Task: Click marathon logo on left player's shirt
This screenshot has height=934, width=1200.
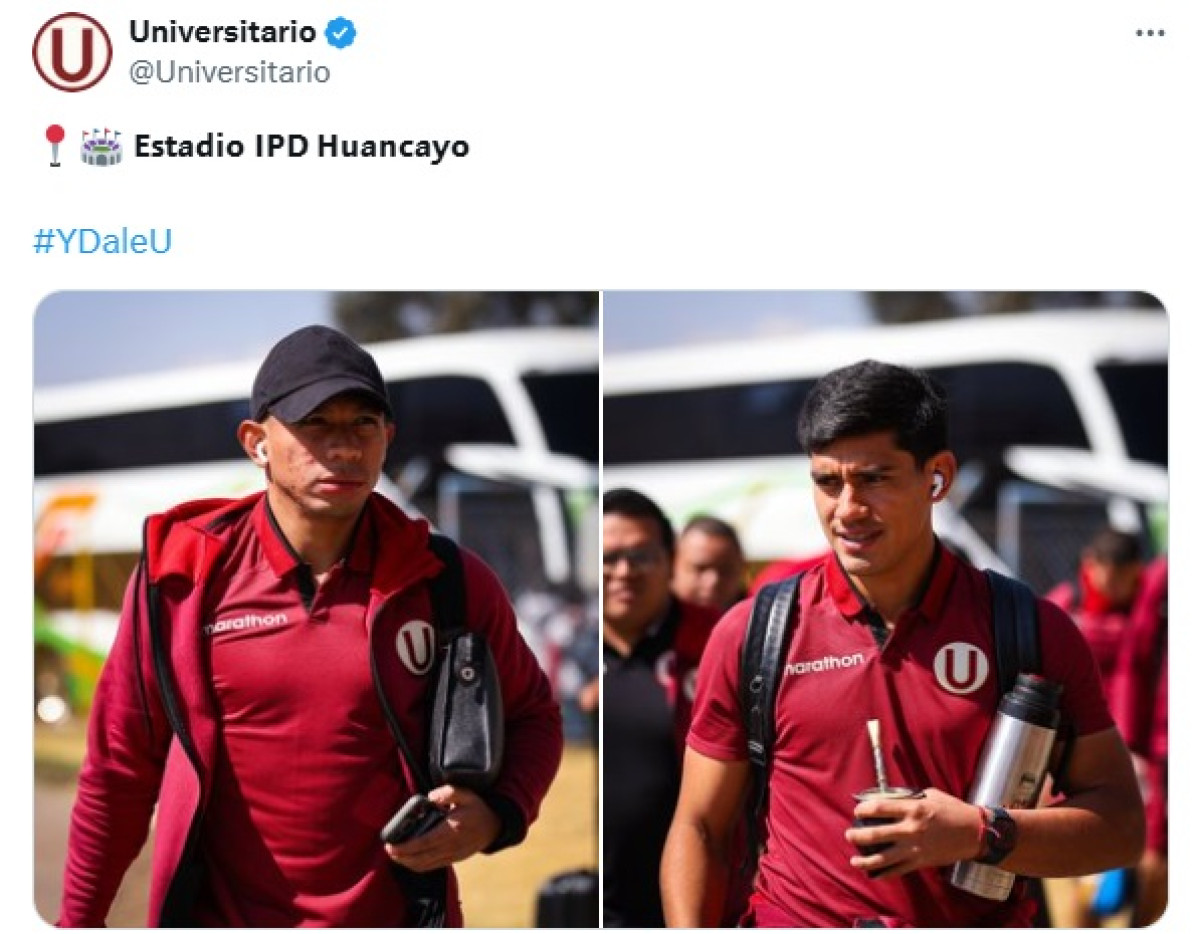Action: point(246,624)
